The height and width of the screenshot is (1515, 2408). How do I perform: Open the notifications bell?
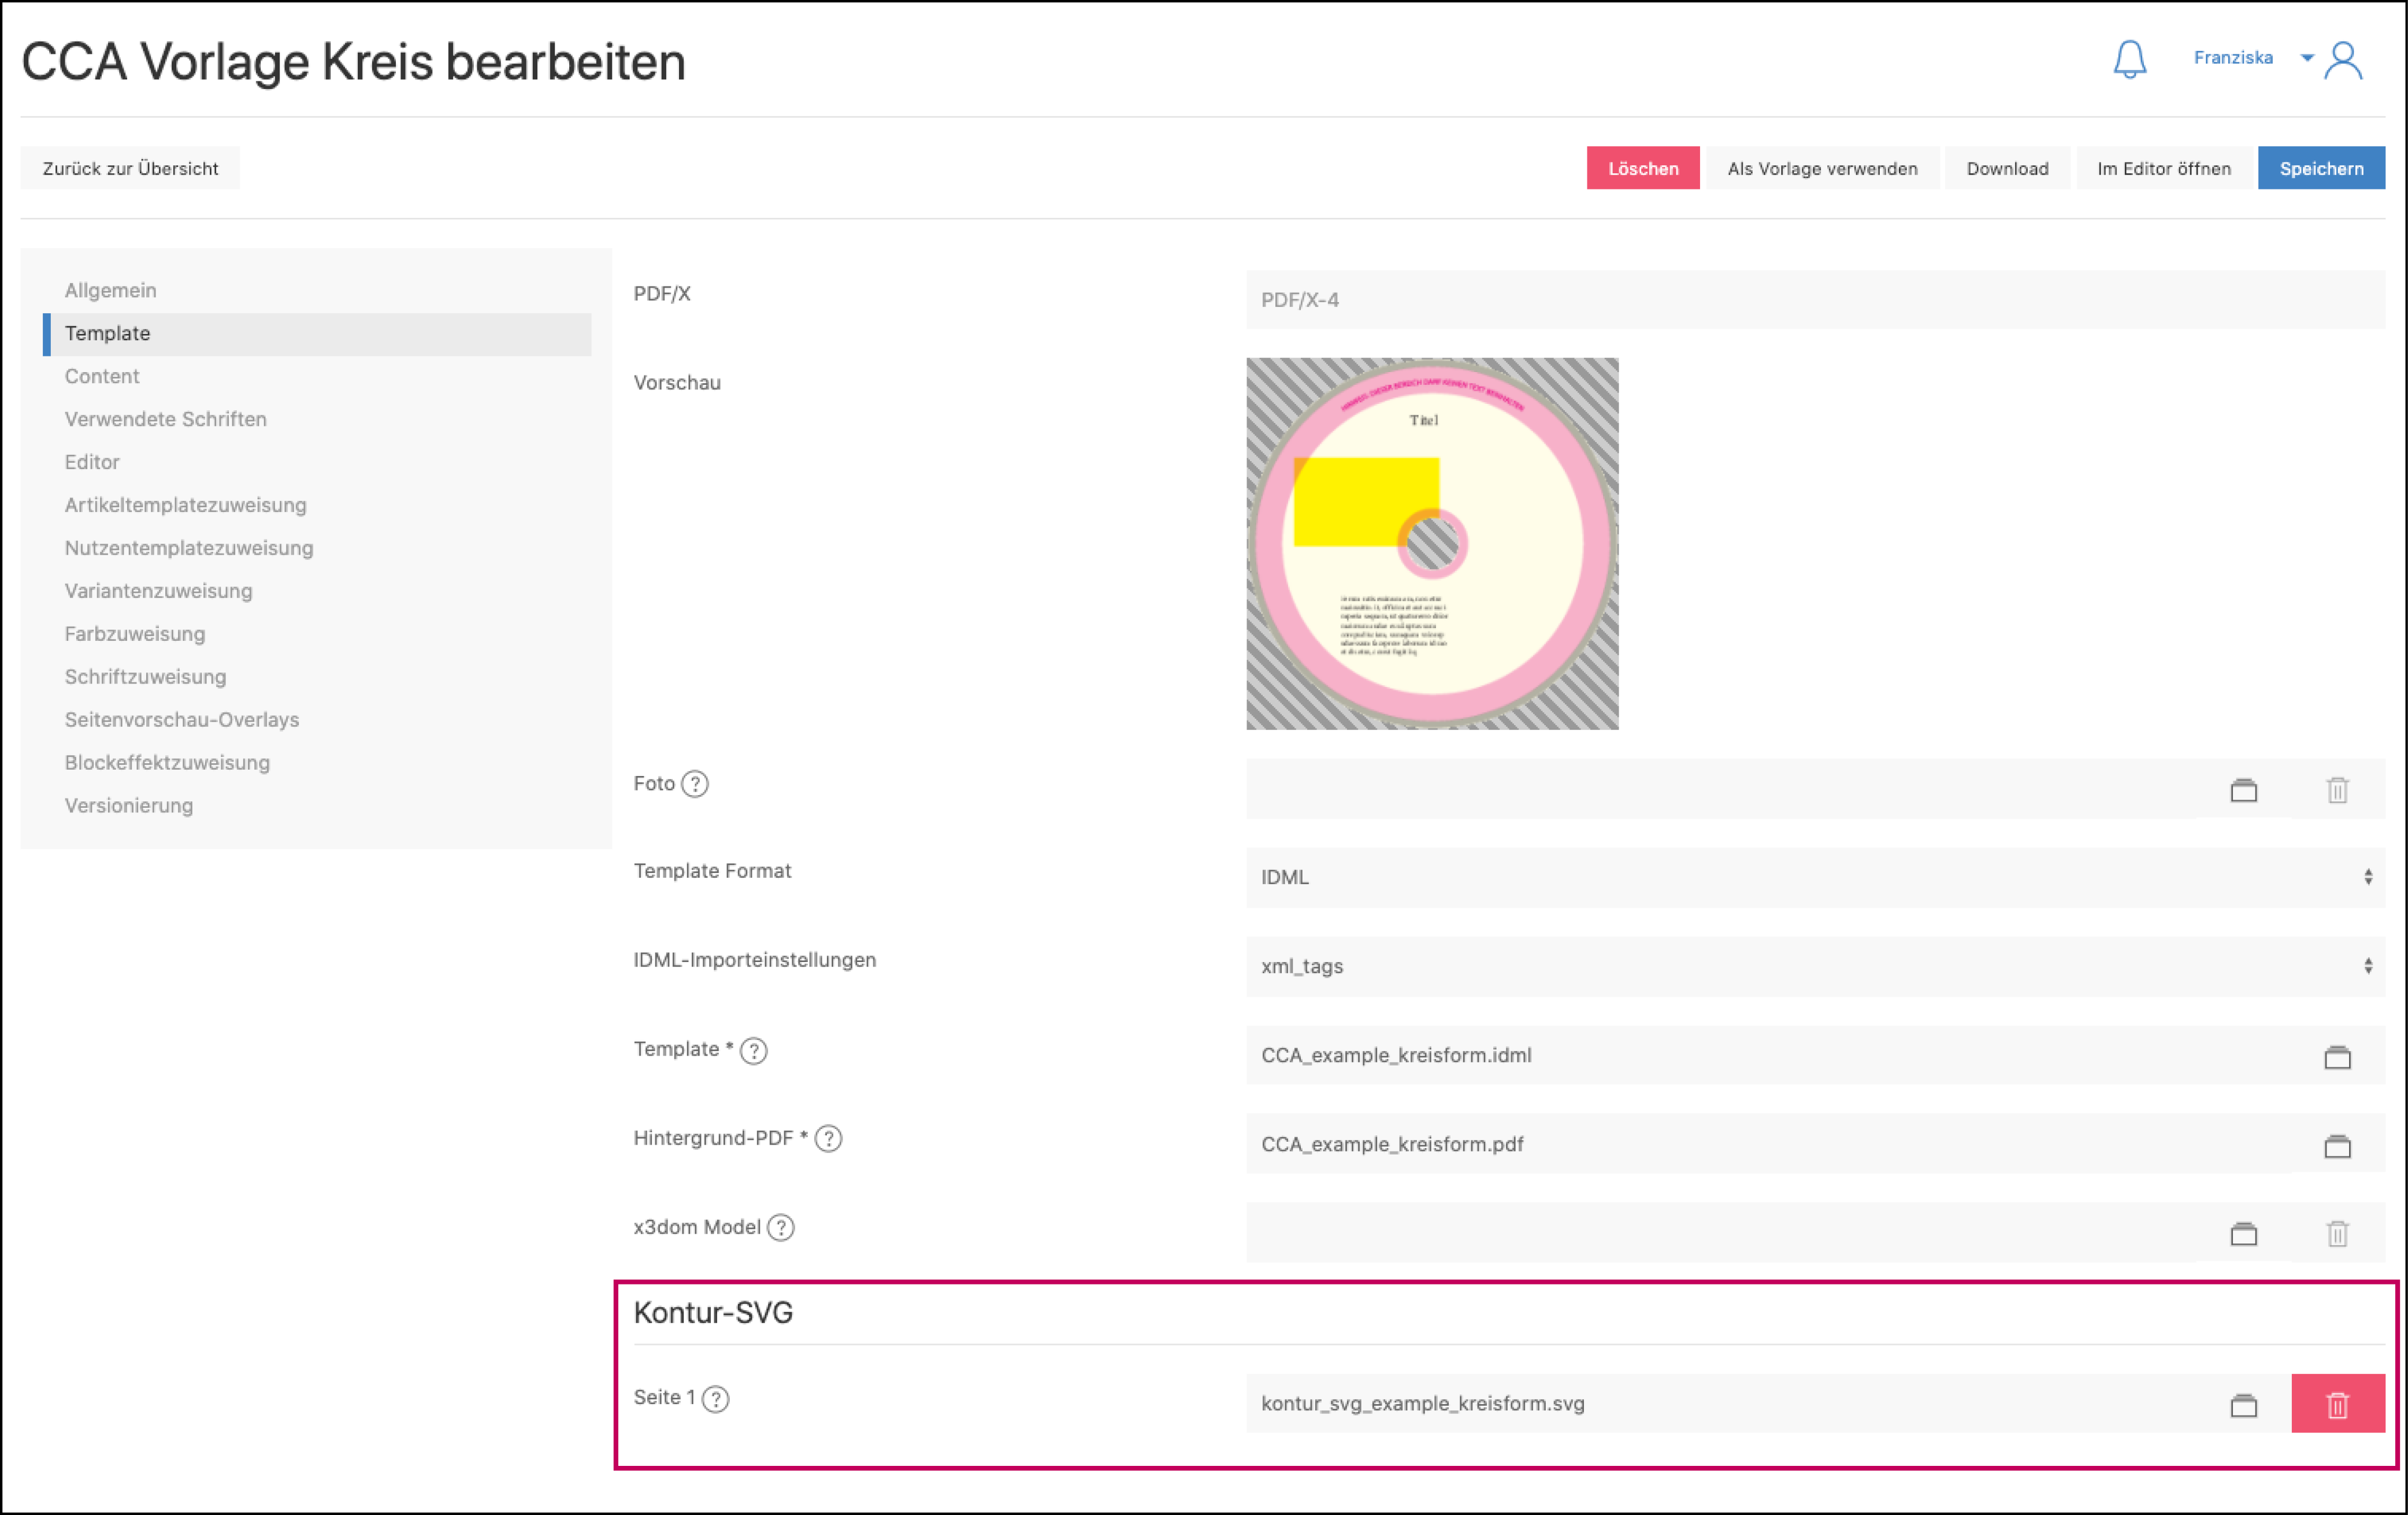[x=2129, y=59]
